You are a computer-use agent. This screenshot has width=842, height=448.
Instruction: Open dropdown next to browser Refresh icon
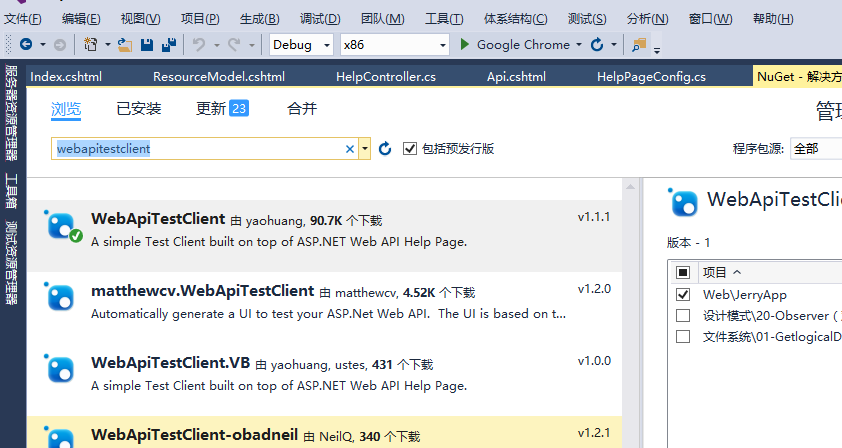tap(614, 45)
